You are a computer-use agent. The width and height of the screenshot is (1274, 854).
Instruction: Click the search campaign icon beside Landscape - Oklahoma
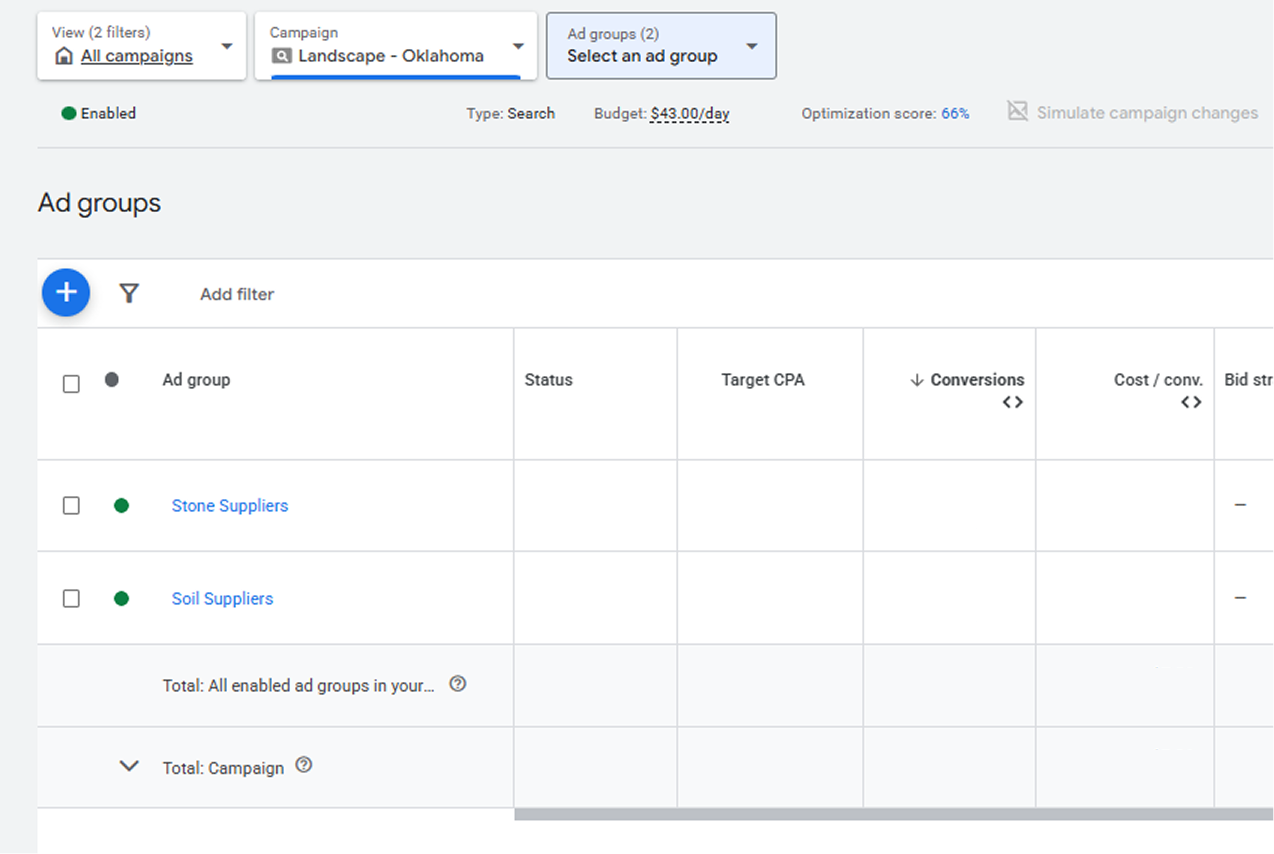coord(282,56)
